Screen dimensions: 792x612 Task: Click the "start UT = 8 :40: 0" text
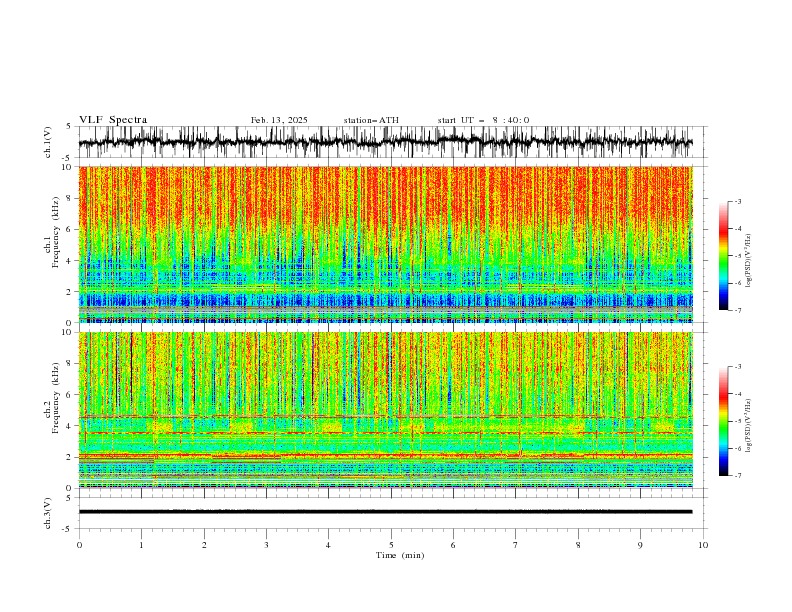(483, 120)
